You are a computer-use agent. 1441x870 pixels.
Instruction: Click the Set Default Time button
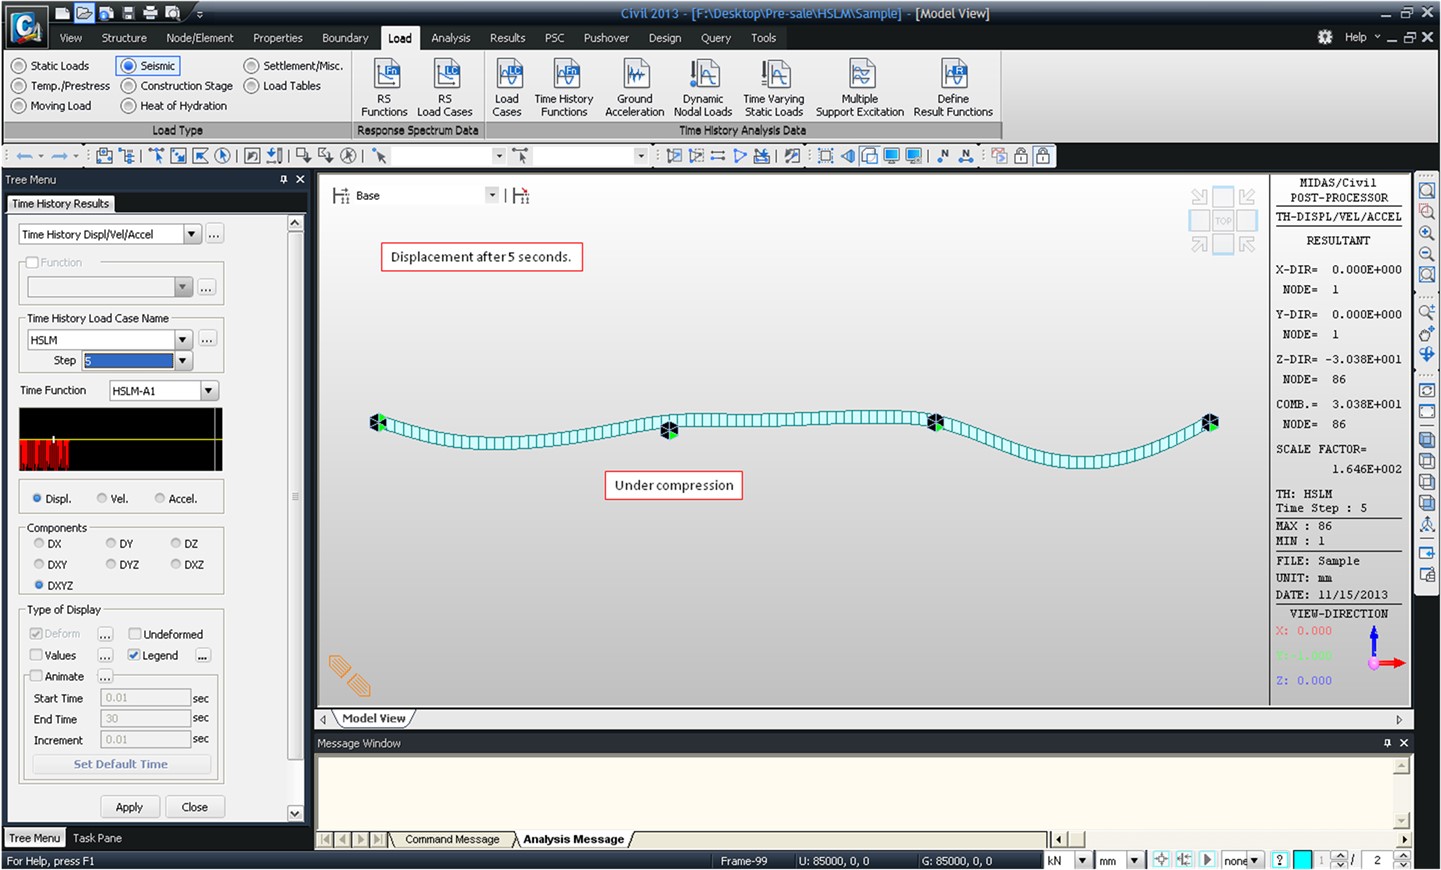(x=121, y=764)
